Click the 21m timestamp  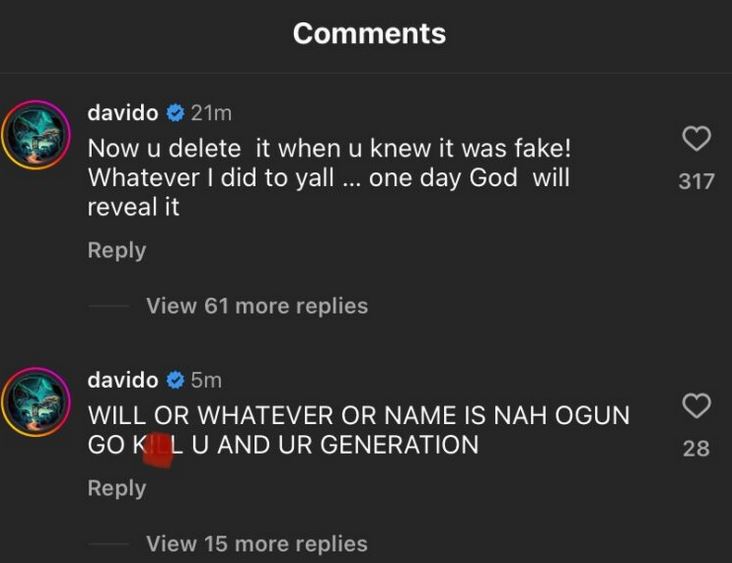point(211,113)
